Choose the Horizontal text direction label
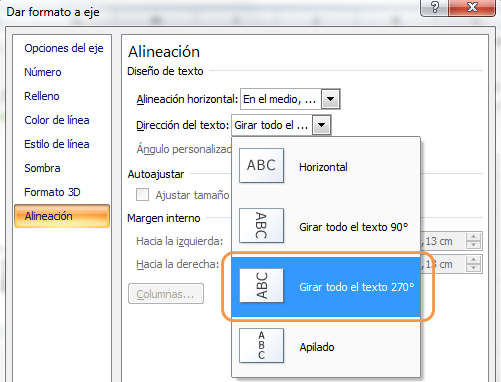This screenshot has width=501, height=382. tap(323, 167)
